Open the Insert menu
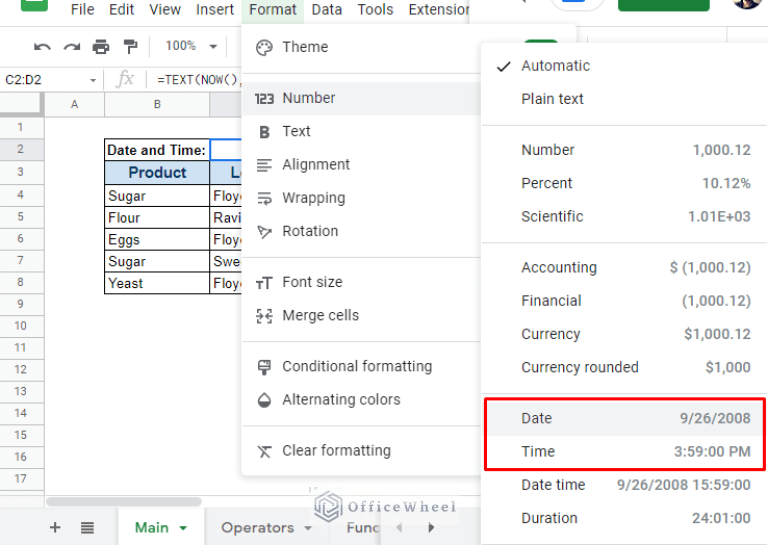768x545 pixels. (215, 9)
